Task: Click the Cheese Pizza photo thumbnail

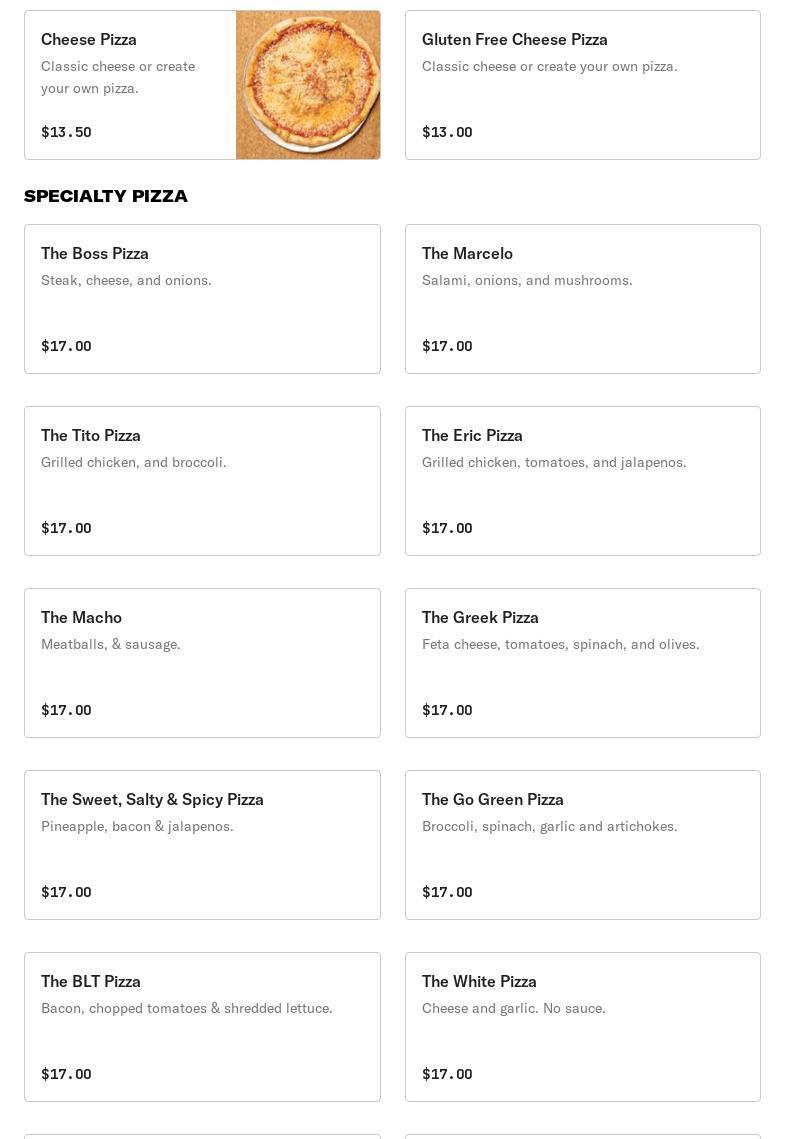Action: coord(308,85)
